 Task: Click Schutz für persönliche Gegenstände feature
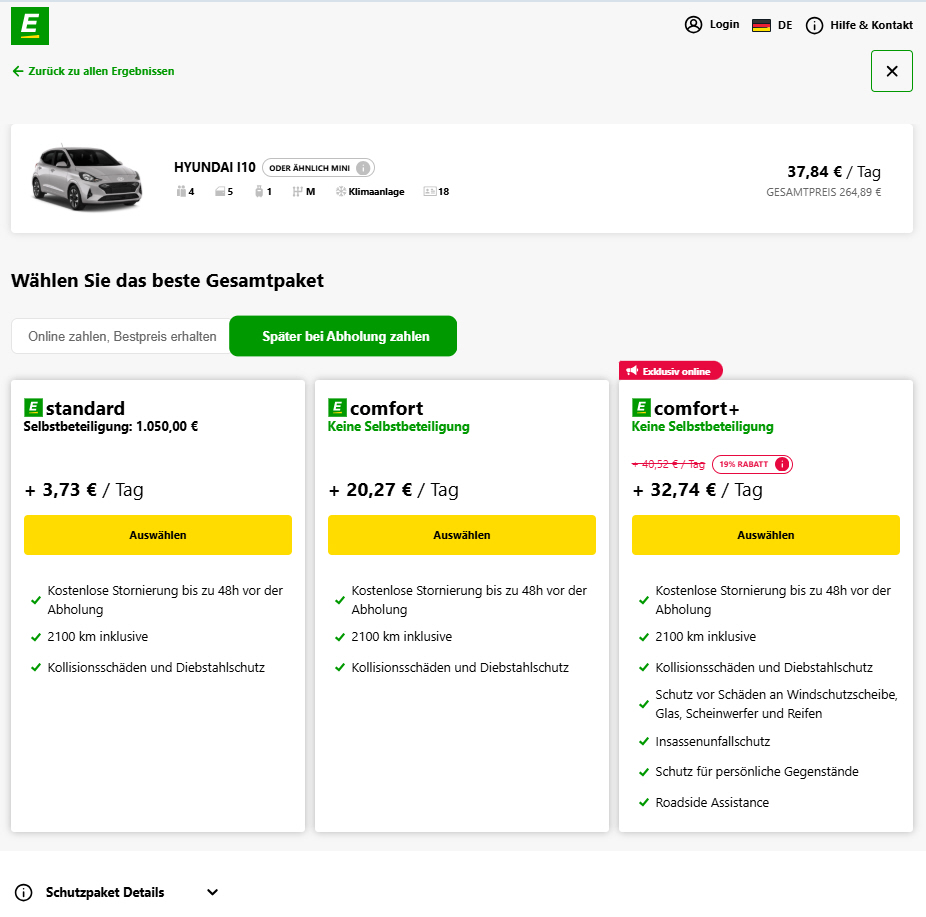[x=757, y=772]
